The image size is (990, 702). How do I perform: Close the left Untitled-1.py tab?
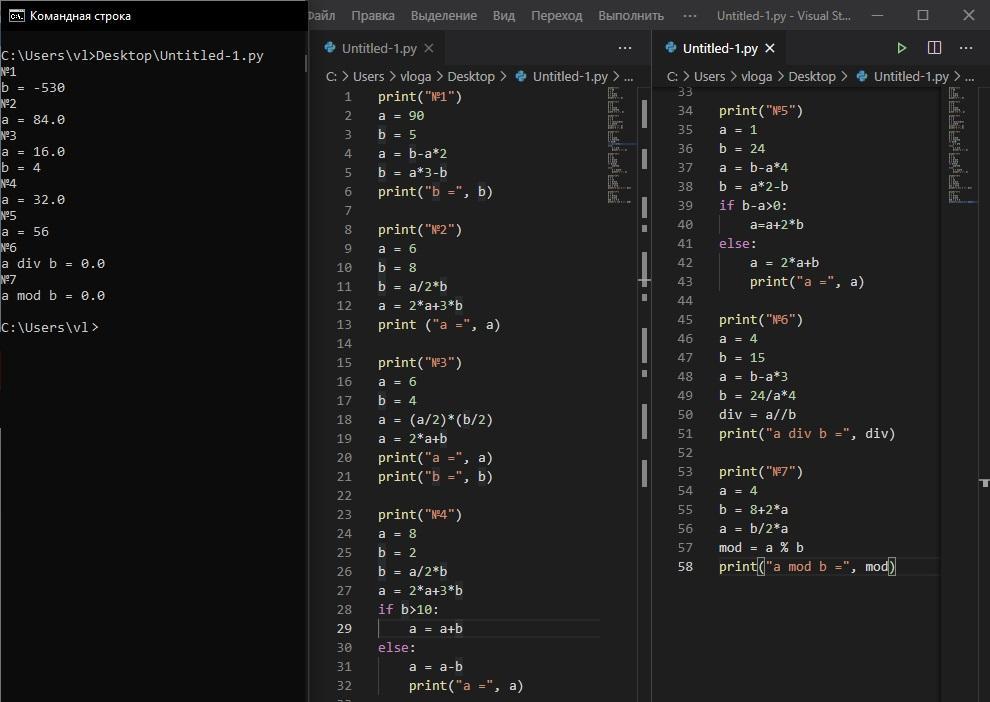click(x=428, y=48)
